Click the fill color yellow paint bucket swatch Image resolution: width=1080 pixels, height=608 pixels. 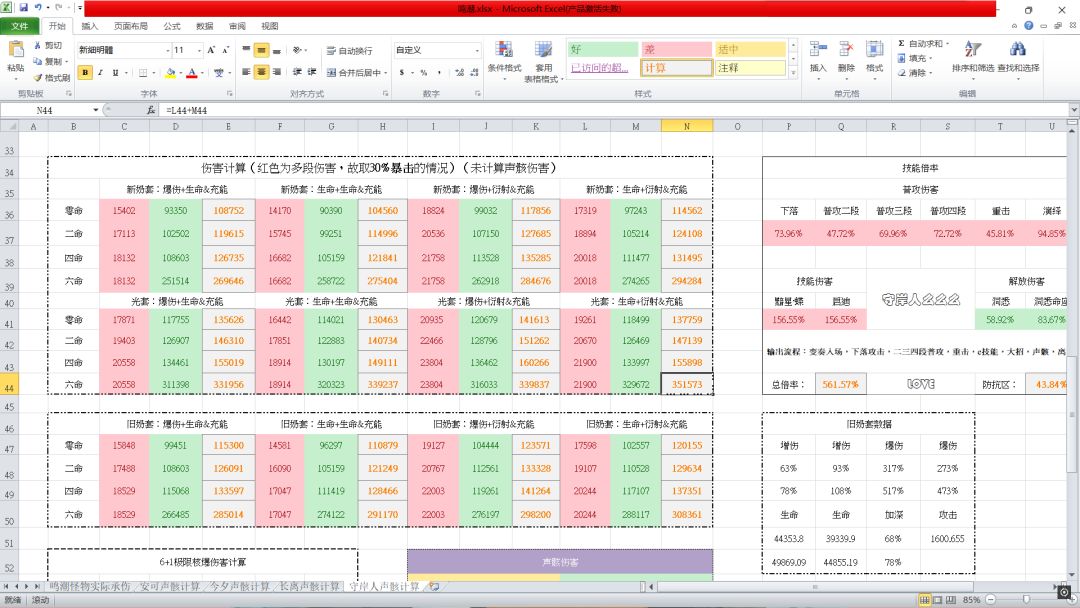170,72
